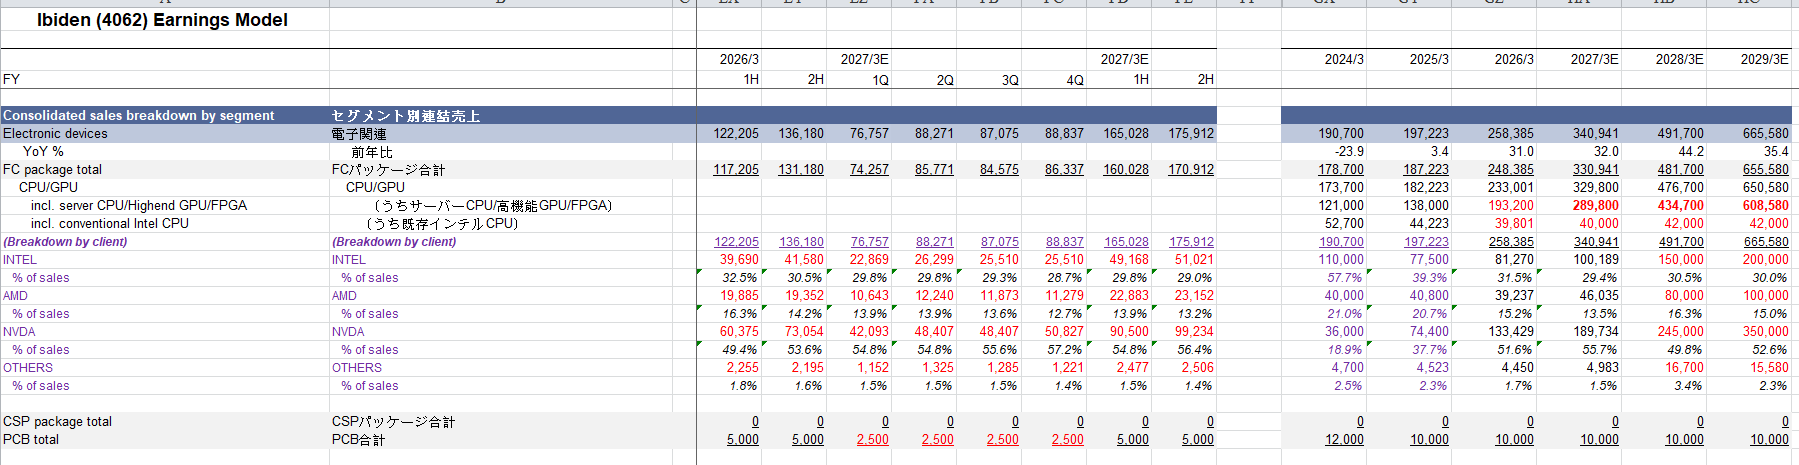Select INTEL value 39,690
Image resolution: width=1799 pixels, height=465 pixels.
tap(739, 260)
